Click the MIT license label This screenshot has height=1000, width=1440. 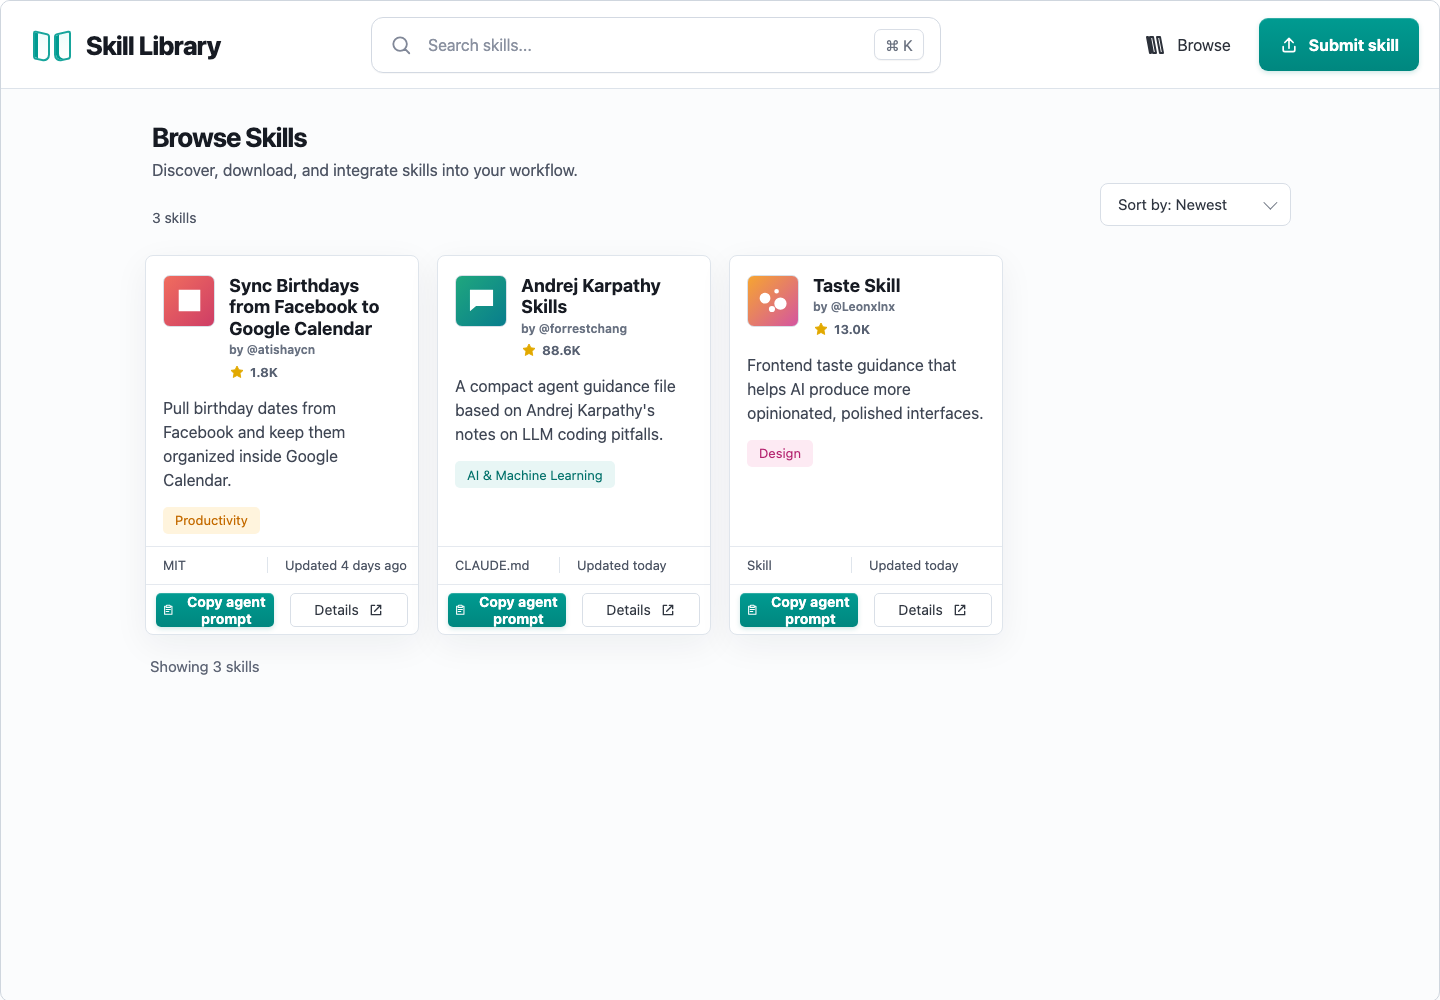(x=174, y=565)
